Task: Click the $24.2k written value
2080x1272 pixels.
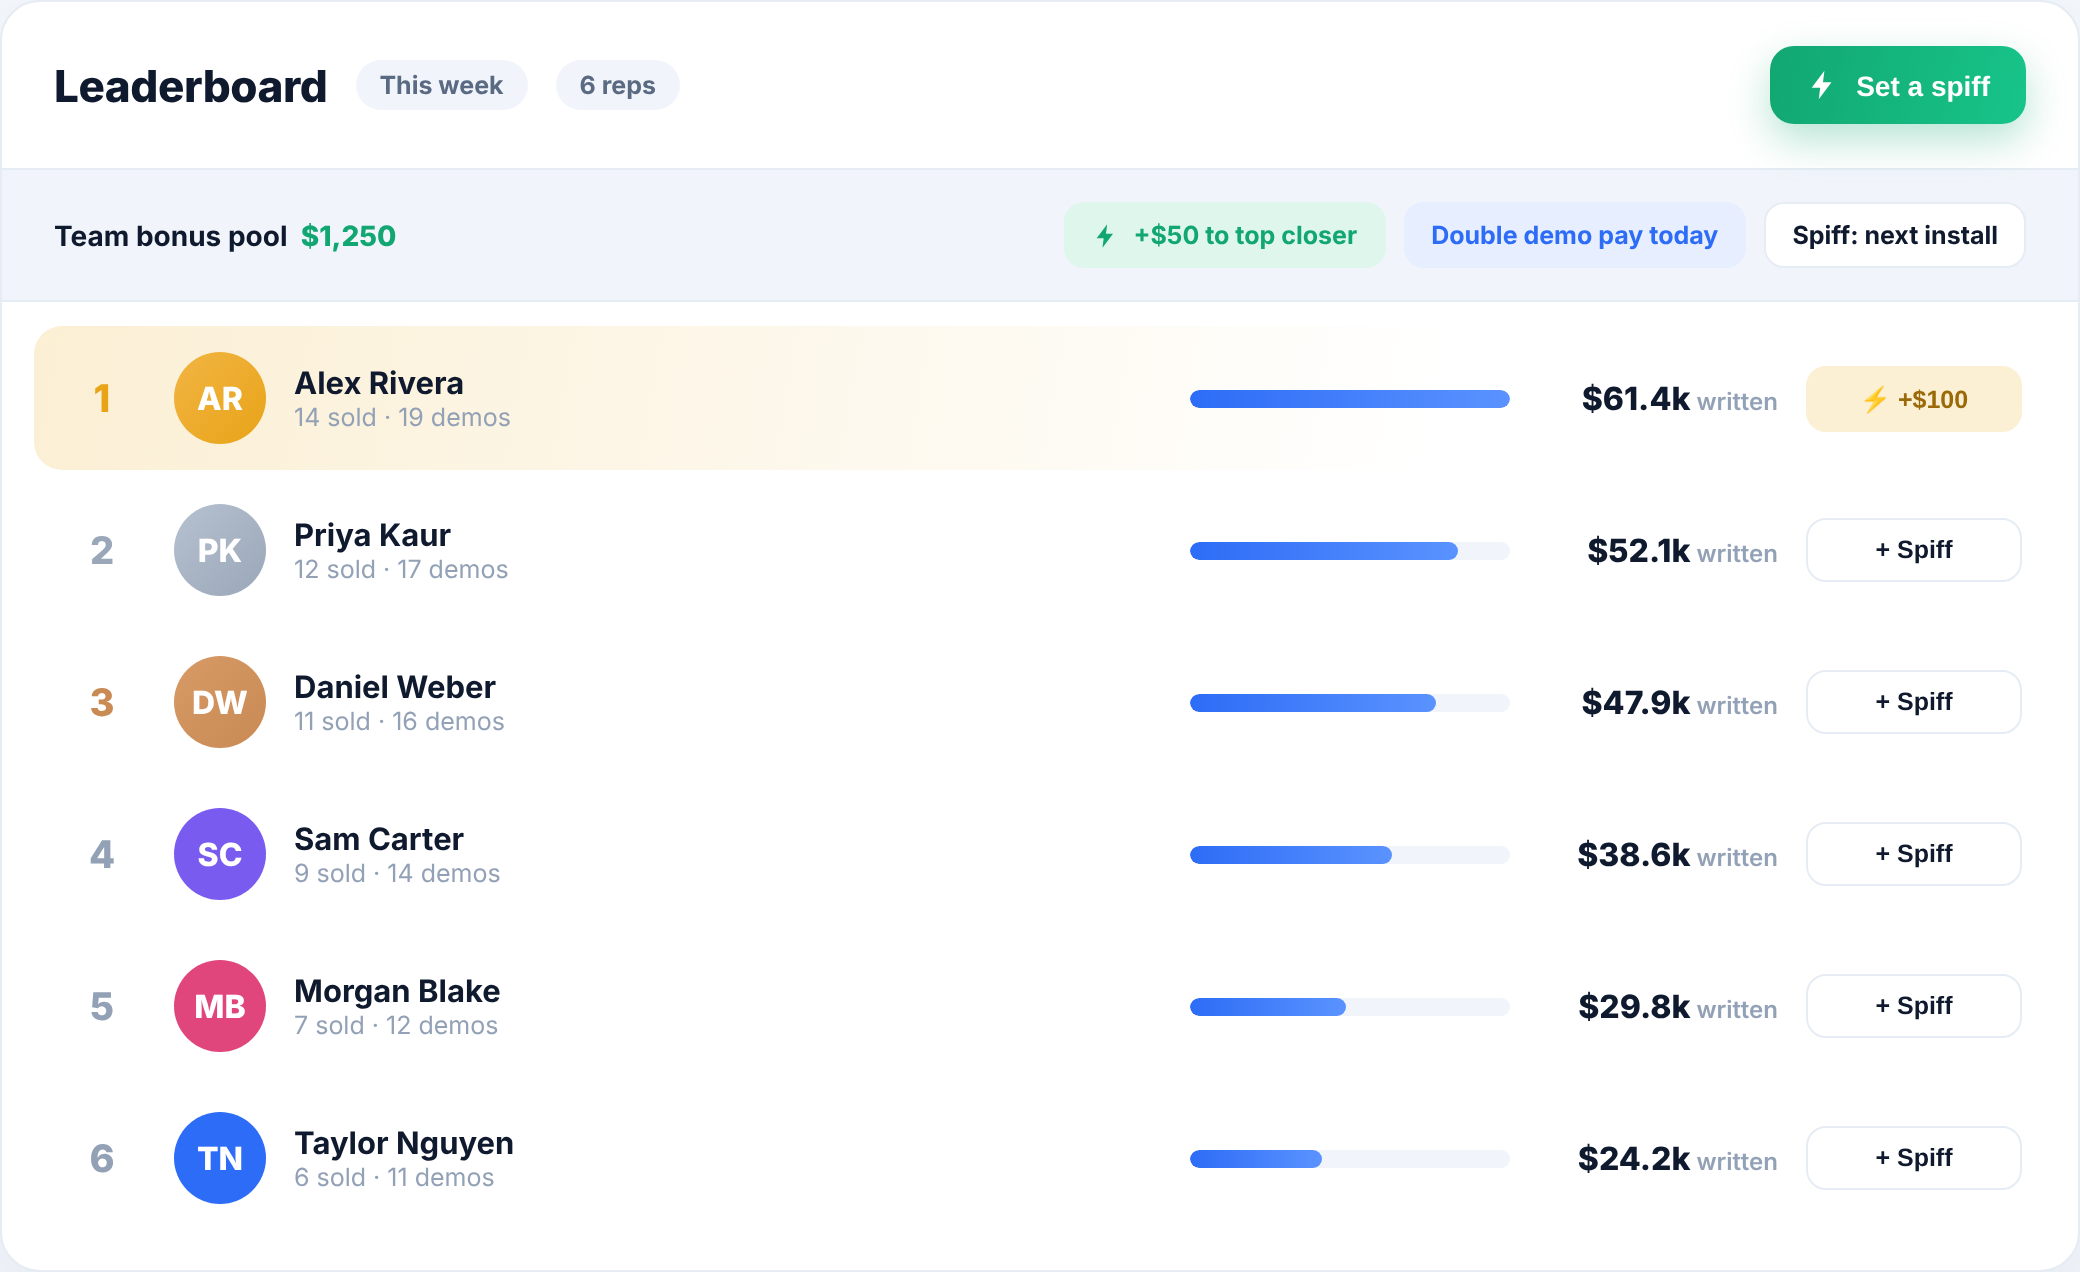Action: tap(1678, 1159)
